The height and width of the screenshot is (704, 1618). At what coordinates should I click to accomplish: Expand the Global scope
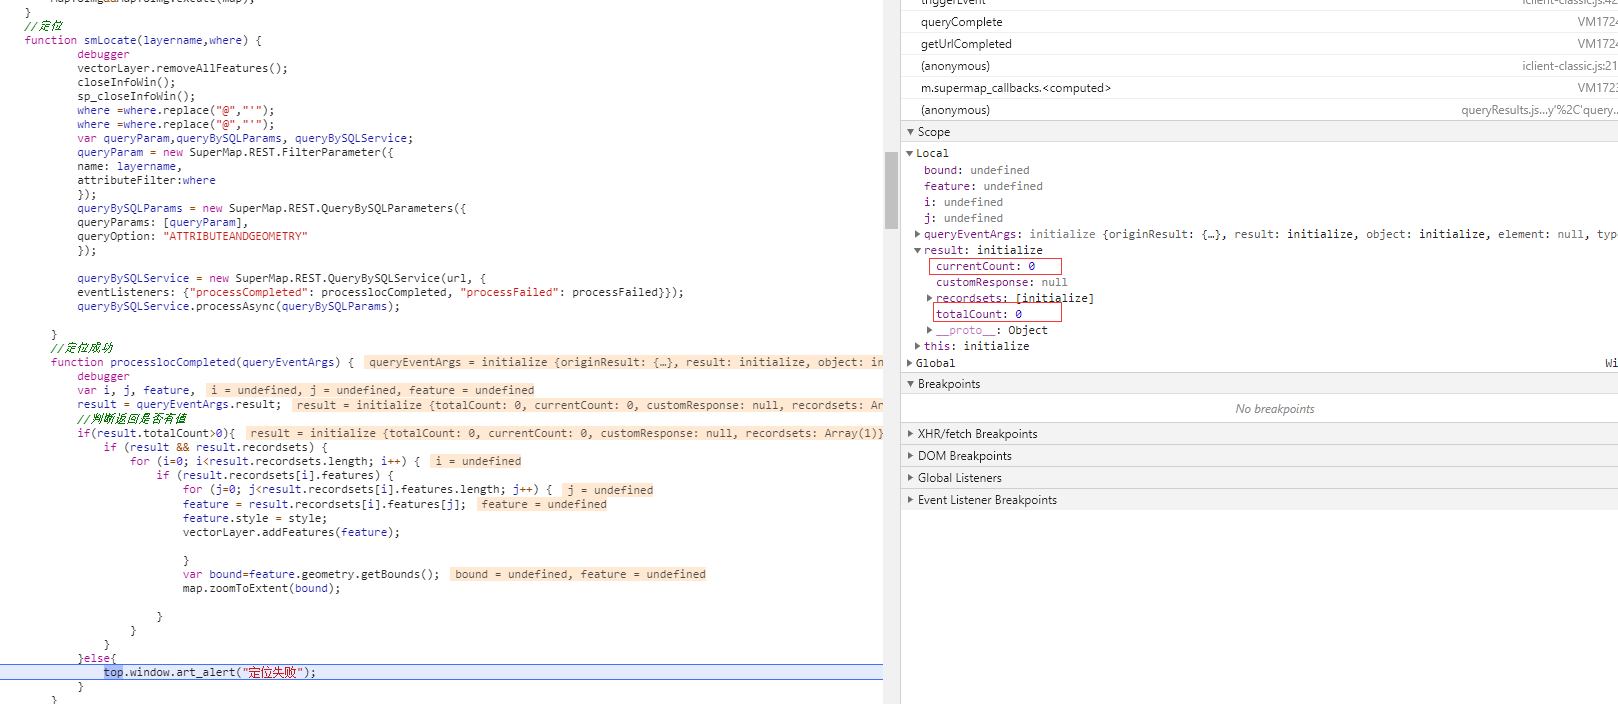click(x=910, y=363)
